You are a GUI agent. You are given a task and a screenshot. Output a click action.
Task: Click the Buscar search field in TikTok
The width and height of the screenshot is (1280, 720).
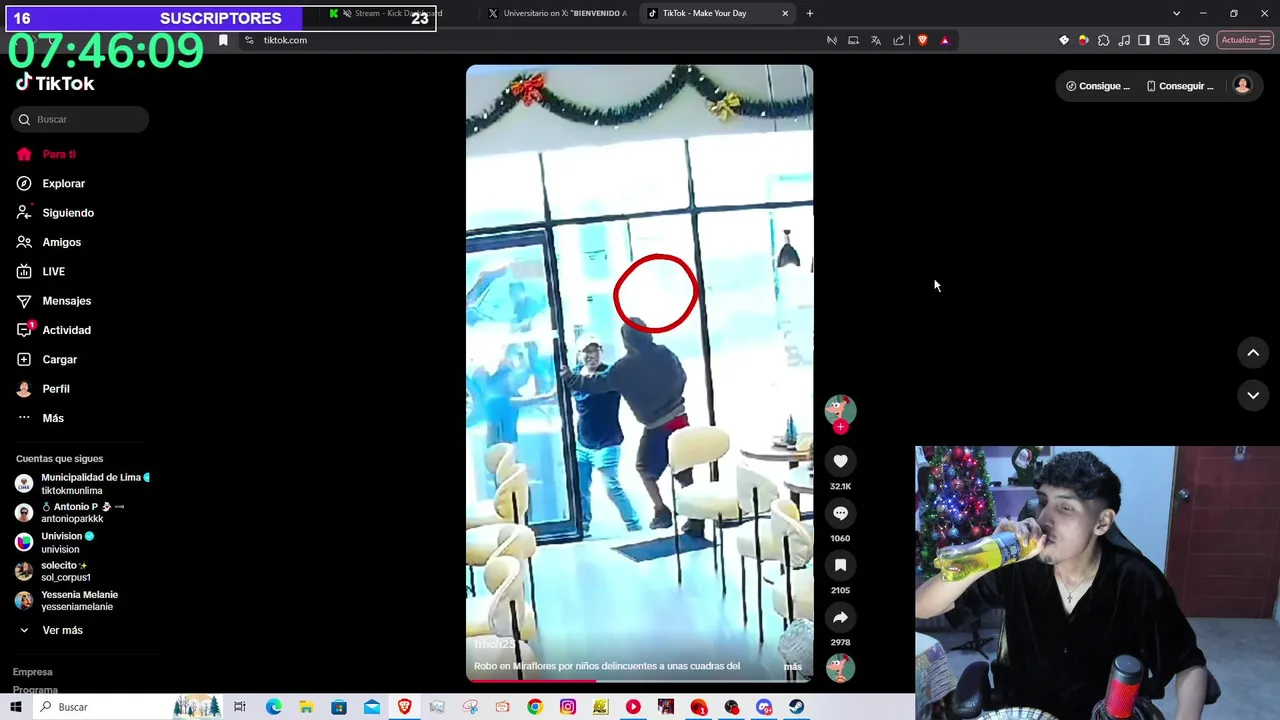[x=80, y=119]
